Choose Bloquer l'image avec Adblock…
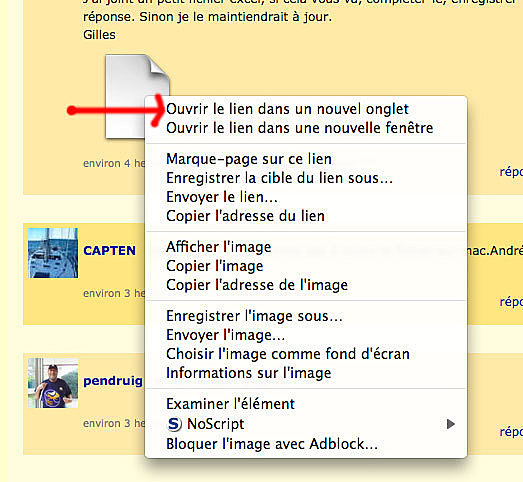Screen dimensions: 523x482 [x=306, y=444]
